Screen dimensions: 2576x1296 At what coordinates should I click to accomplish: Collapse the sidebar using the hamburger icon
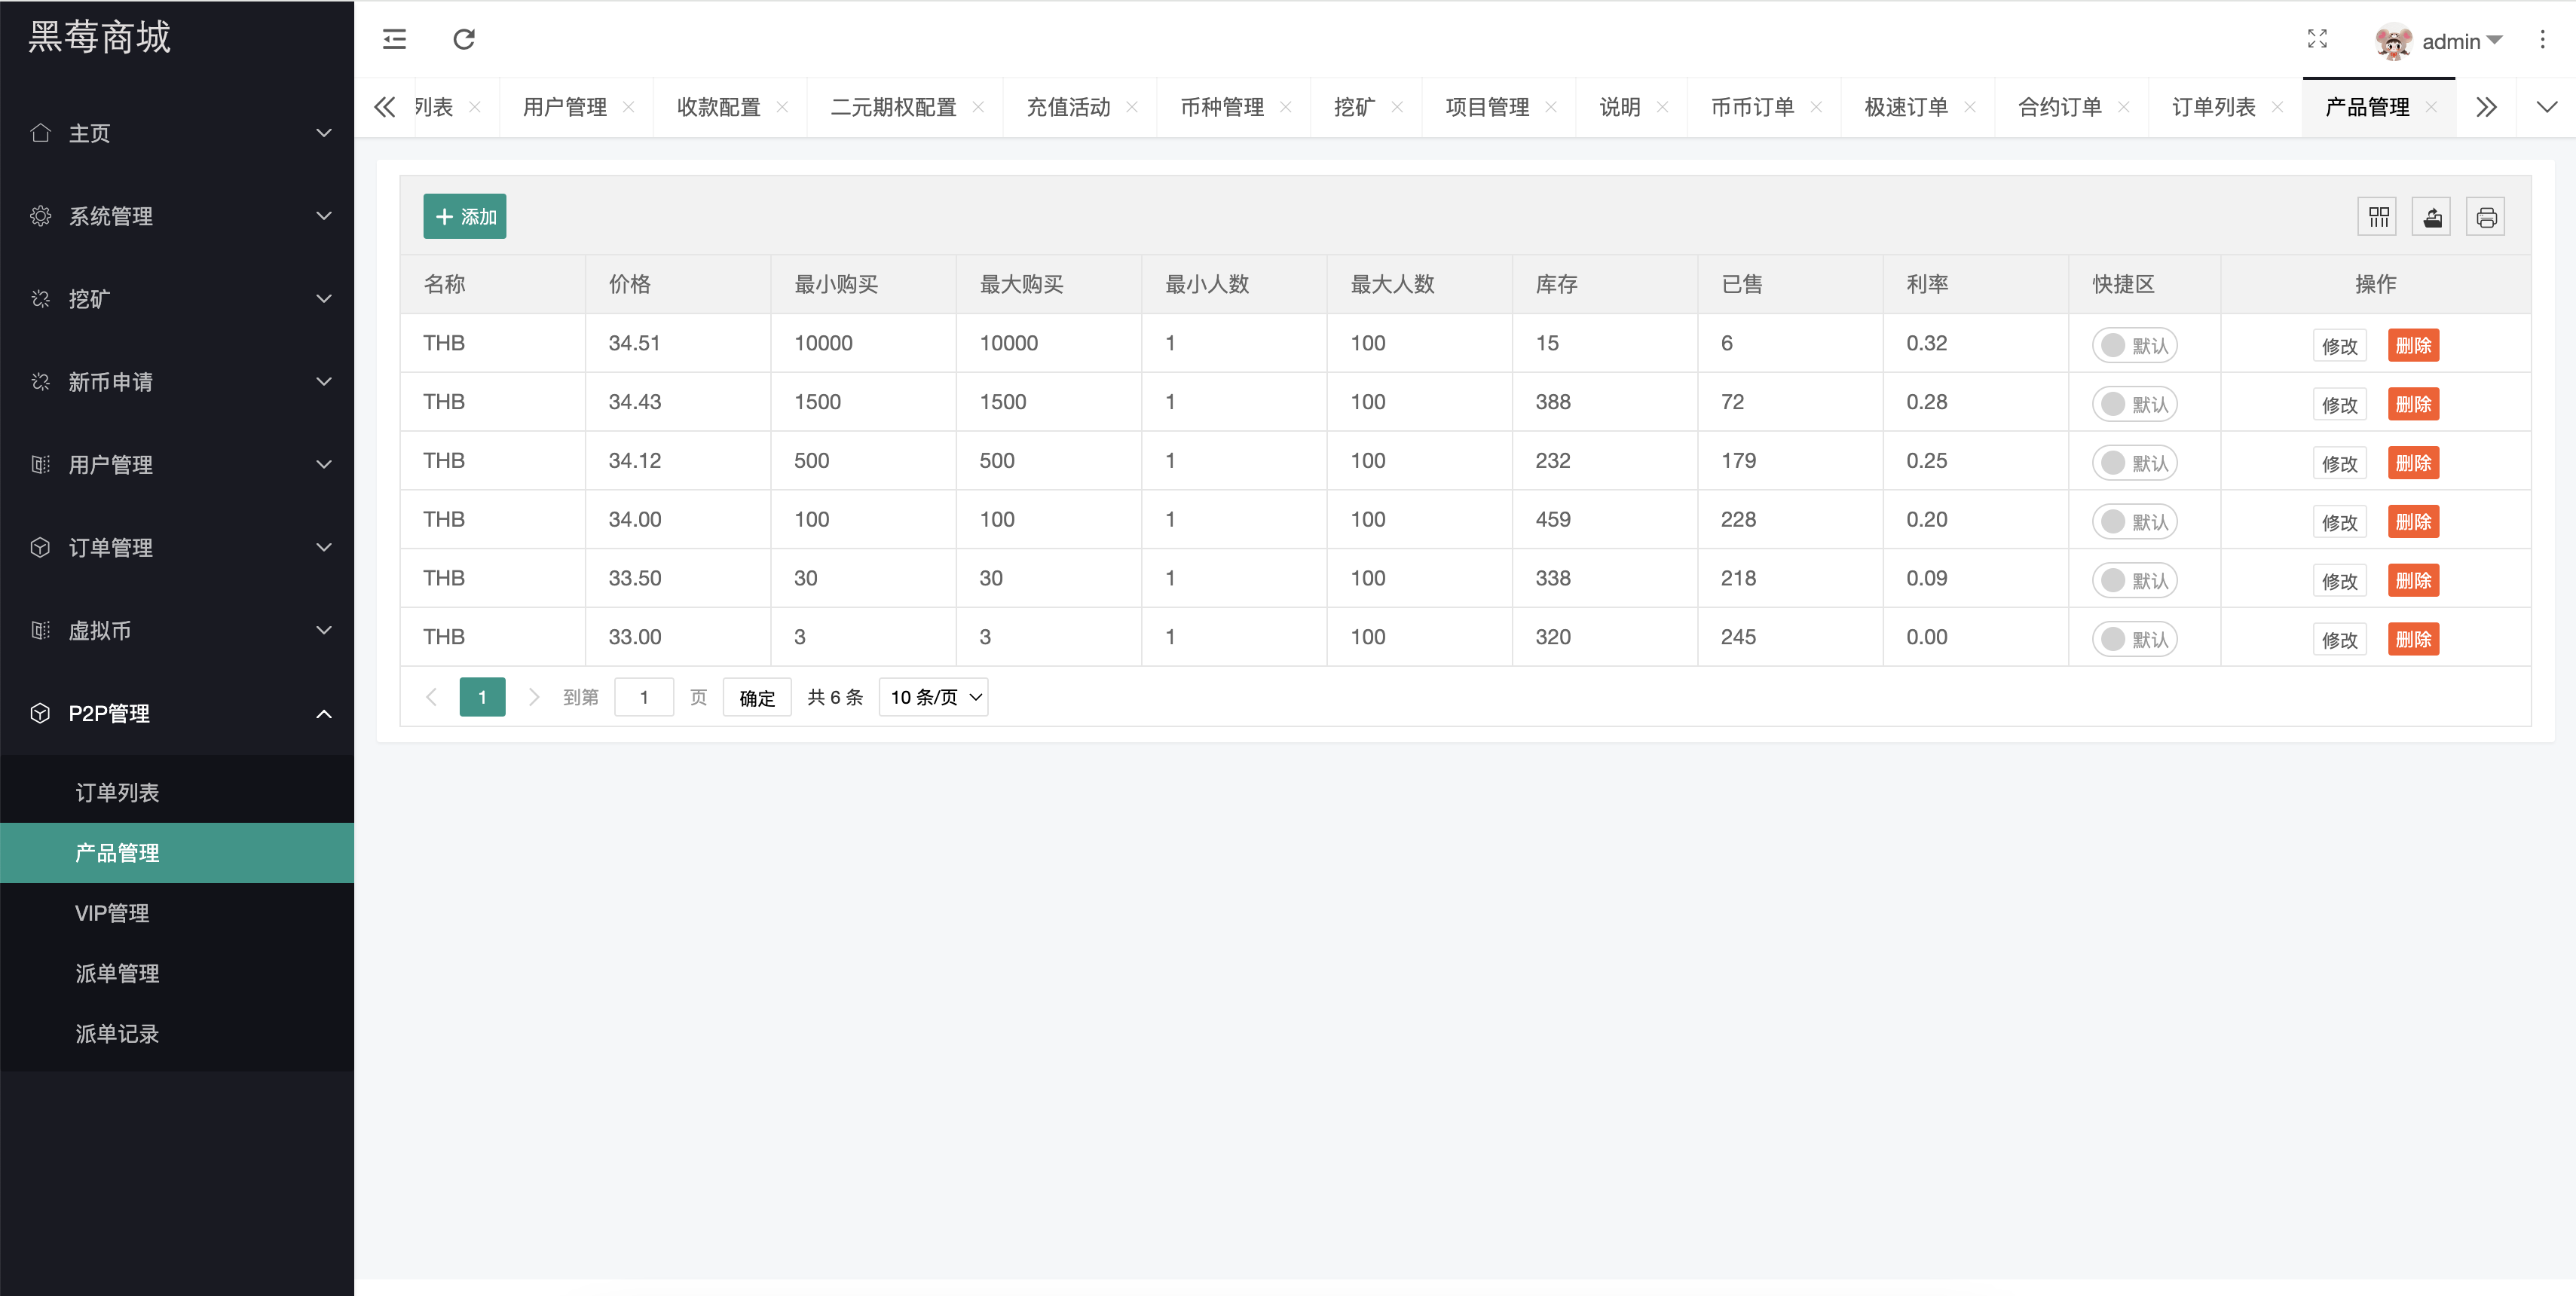coord(393,39)
